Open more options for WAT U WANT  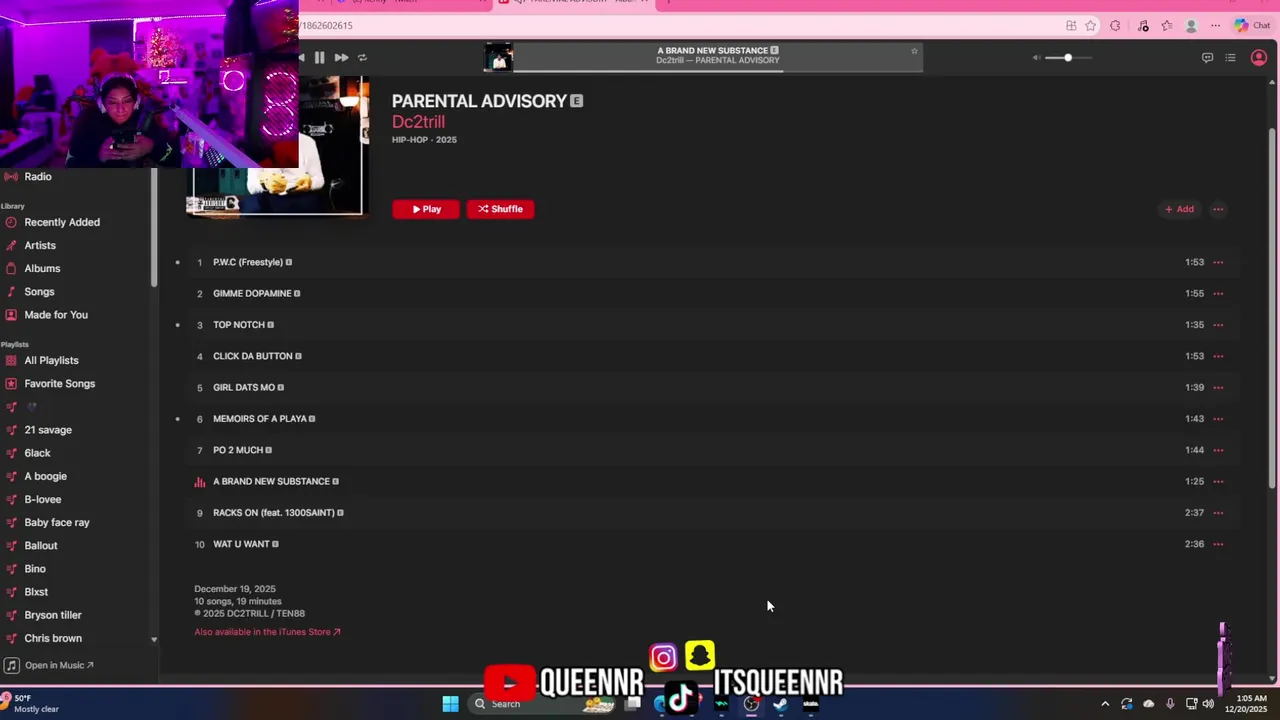(1218, 544)
